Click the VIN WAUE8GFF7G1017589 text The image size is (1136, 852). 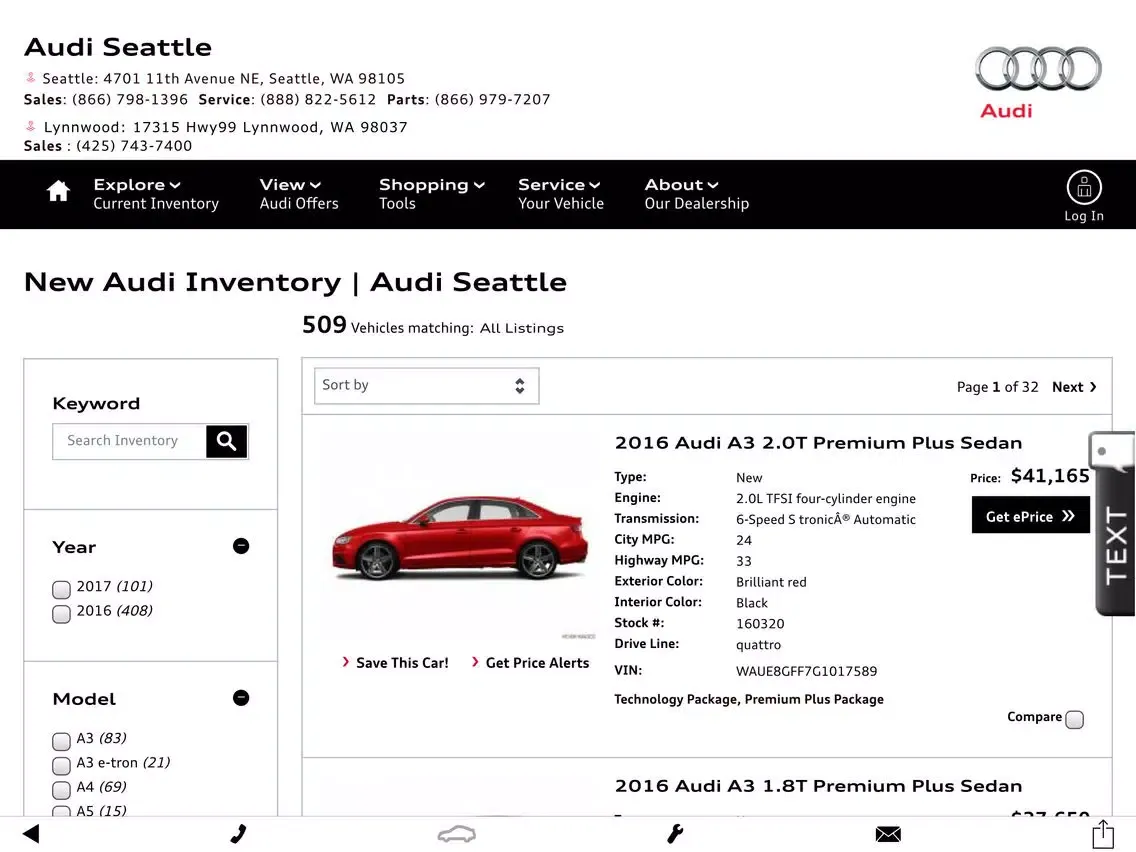tap(806, 672)
